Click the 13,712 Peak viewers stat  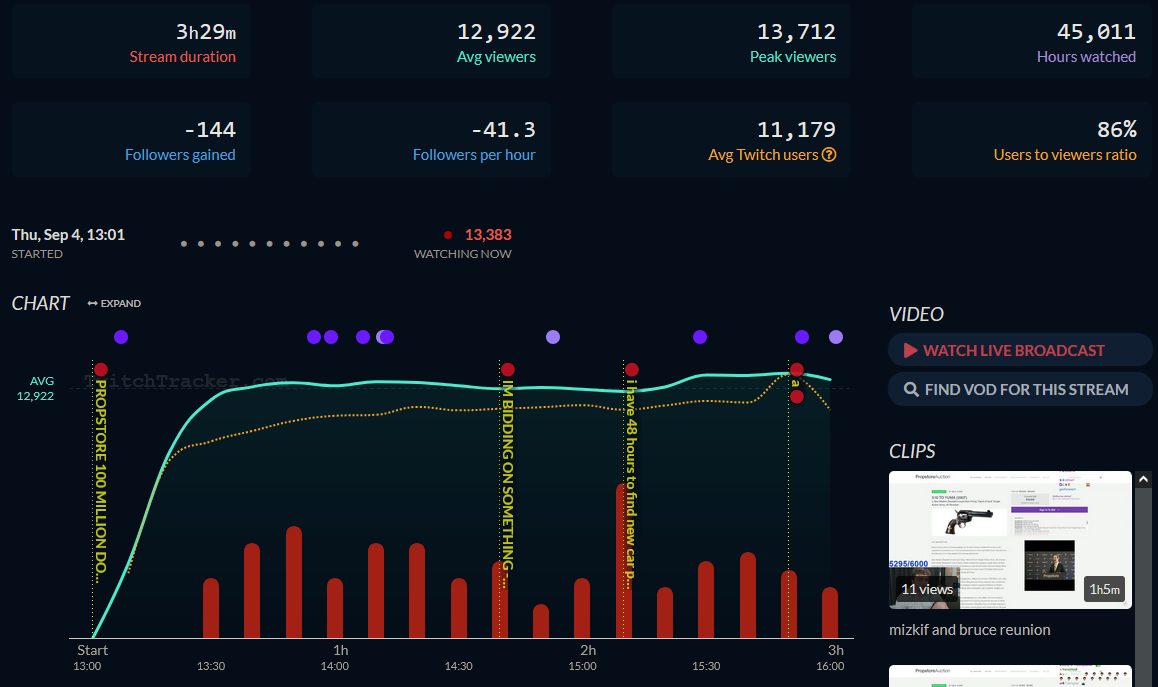[x=796, y=32]
